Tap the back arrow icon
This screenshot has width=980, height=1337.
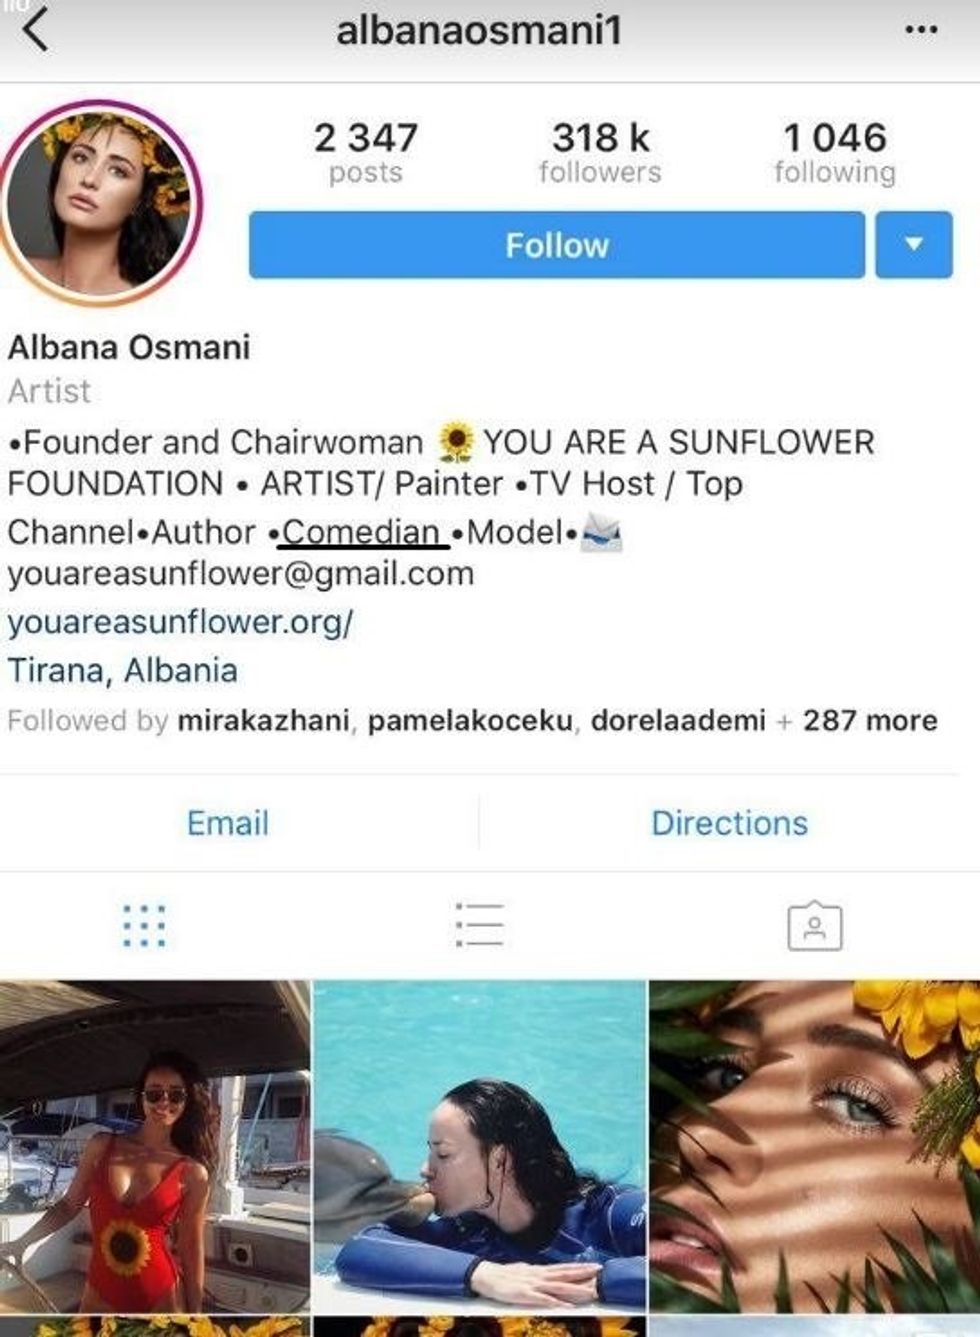[x=35, y=30]
